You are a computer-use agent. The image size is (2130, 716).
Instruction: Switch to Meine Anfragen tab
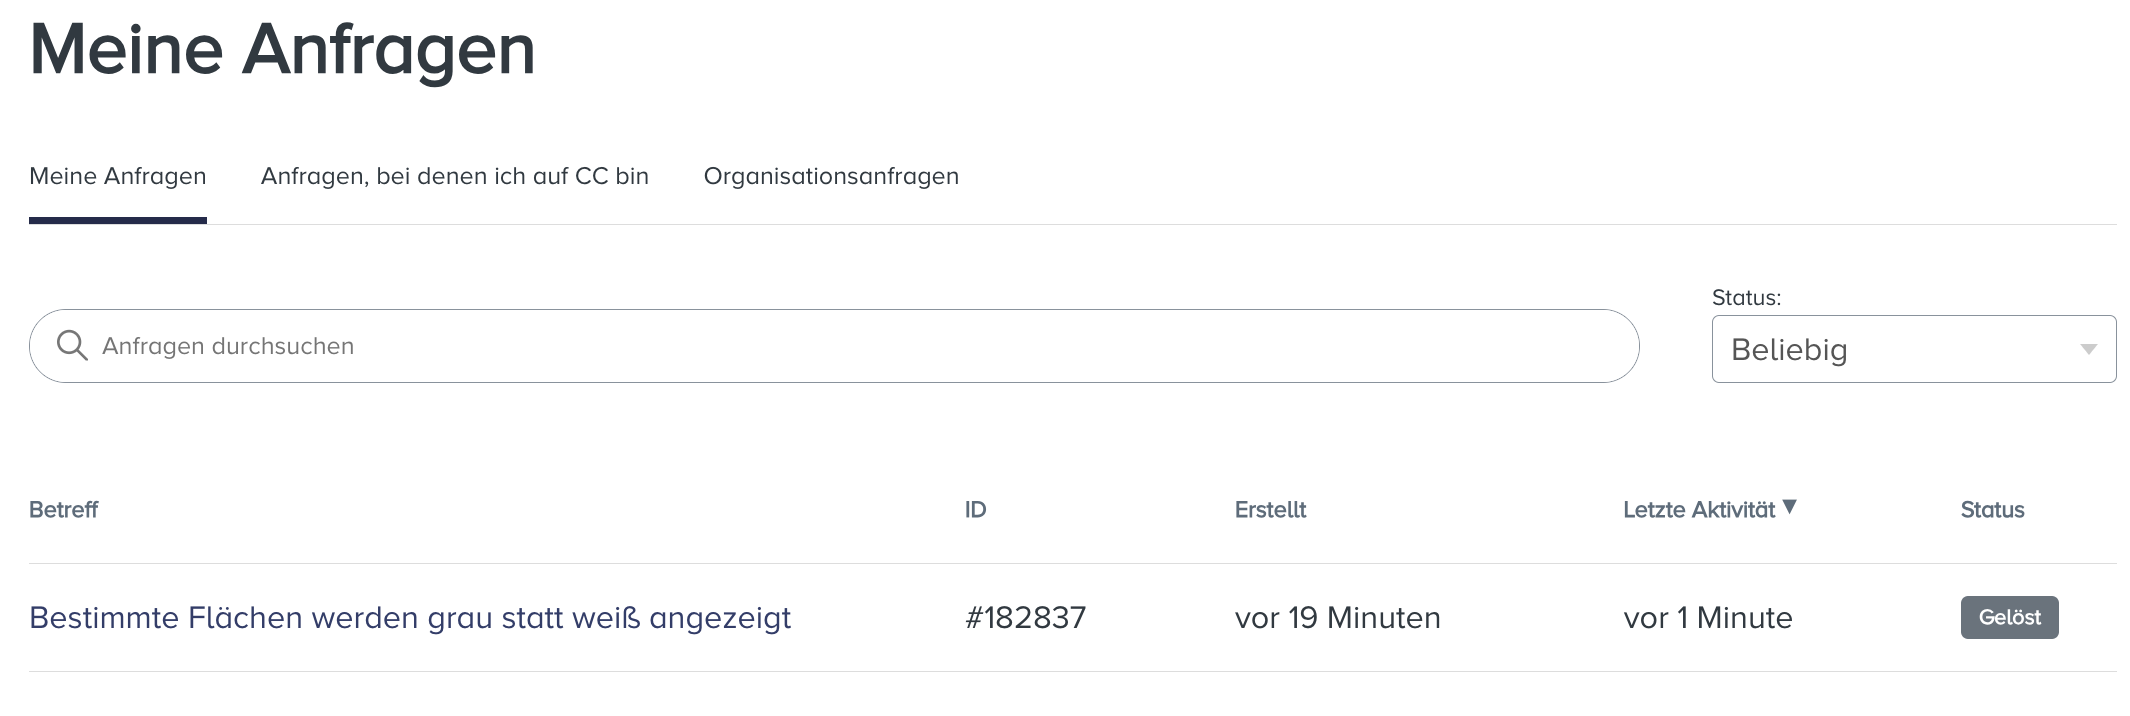[118, 176]
